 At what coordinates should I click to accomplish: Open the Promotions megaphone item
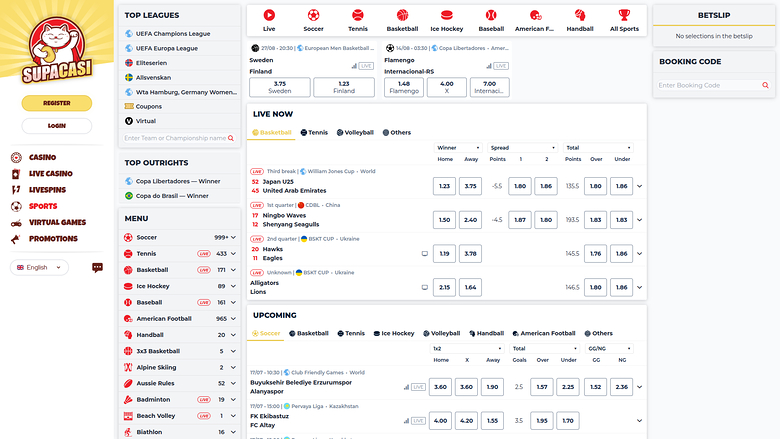pyautogui.click(x=53, y=239)
